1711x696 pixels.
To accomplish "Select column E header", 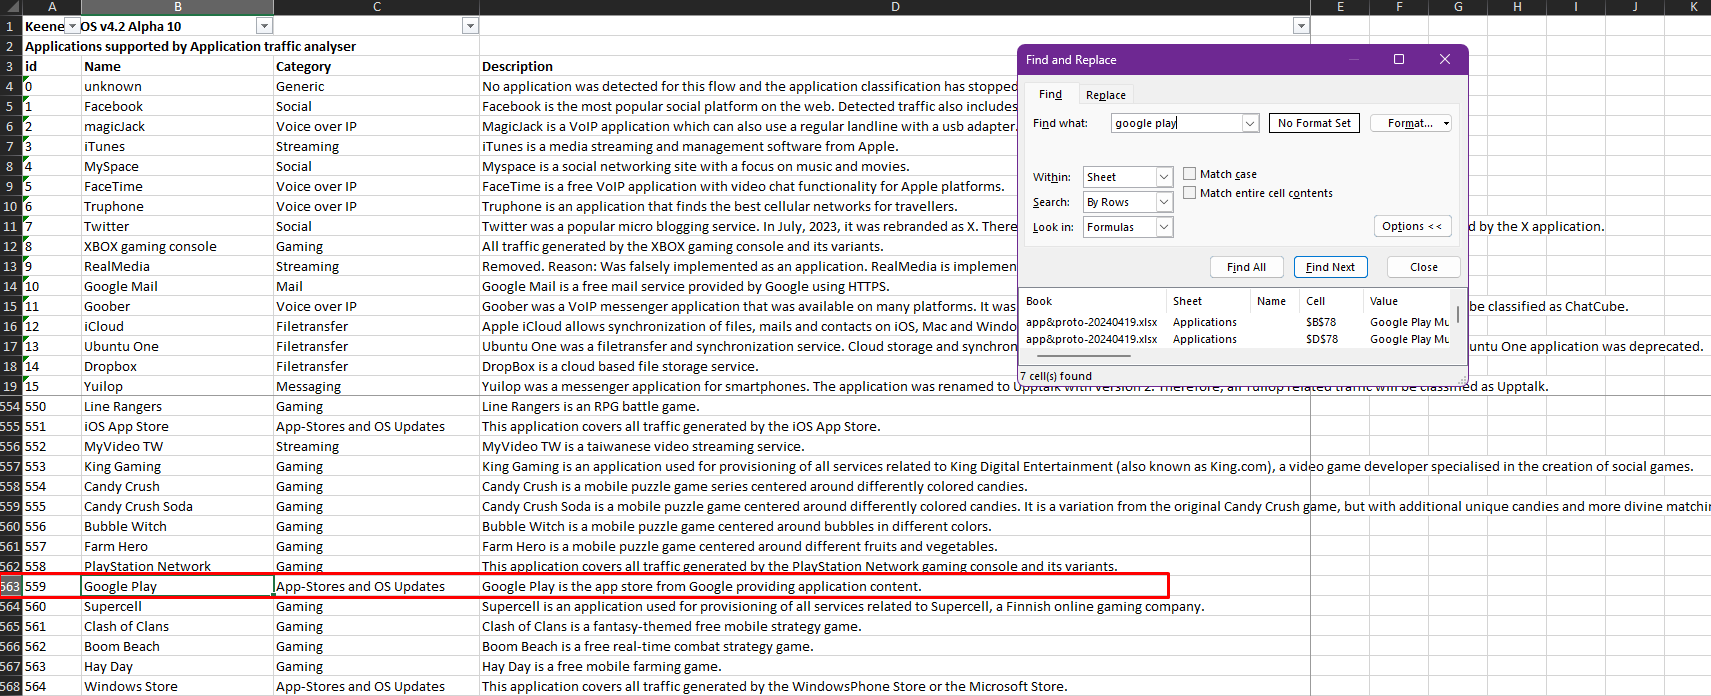I will (x=1340, y=7).
